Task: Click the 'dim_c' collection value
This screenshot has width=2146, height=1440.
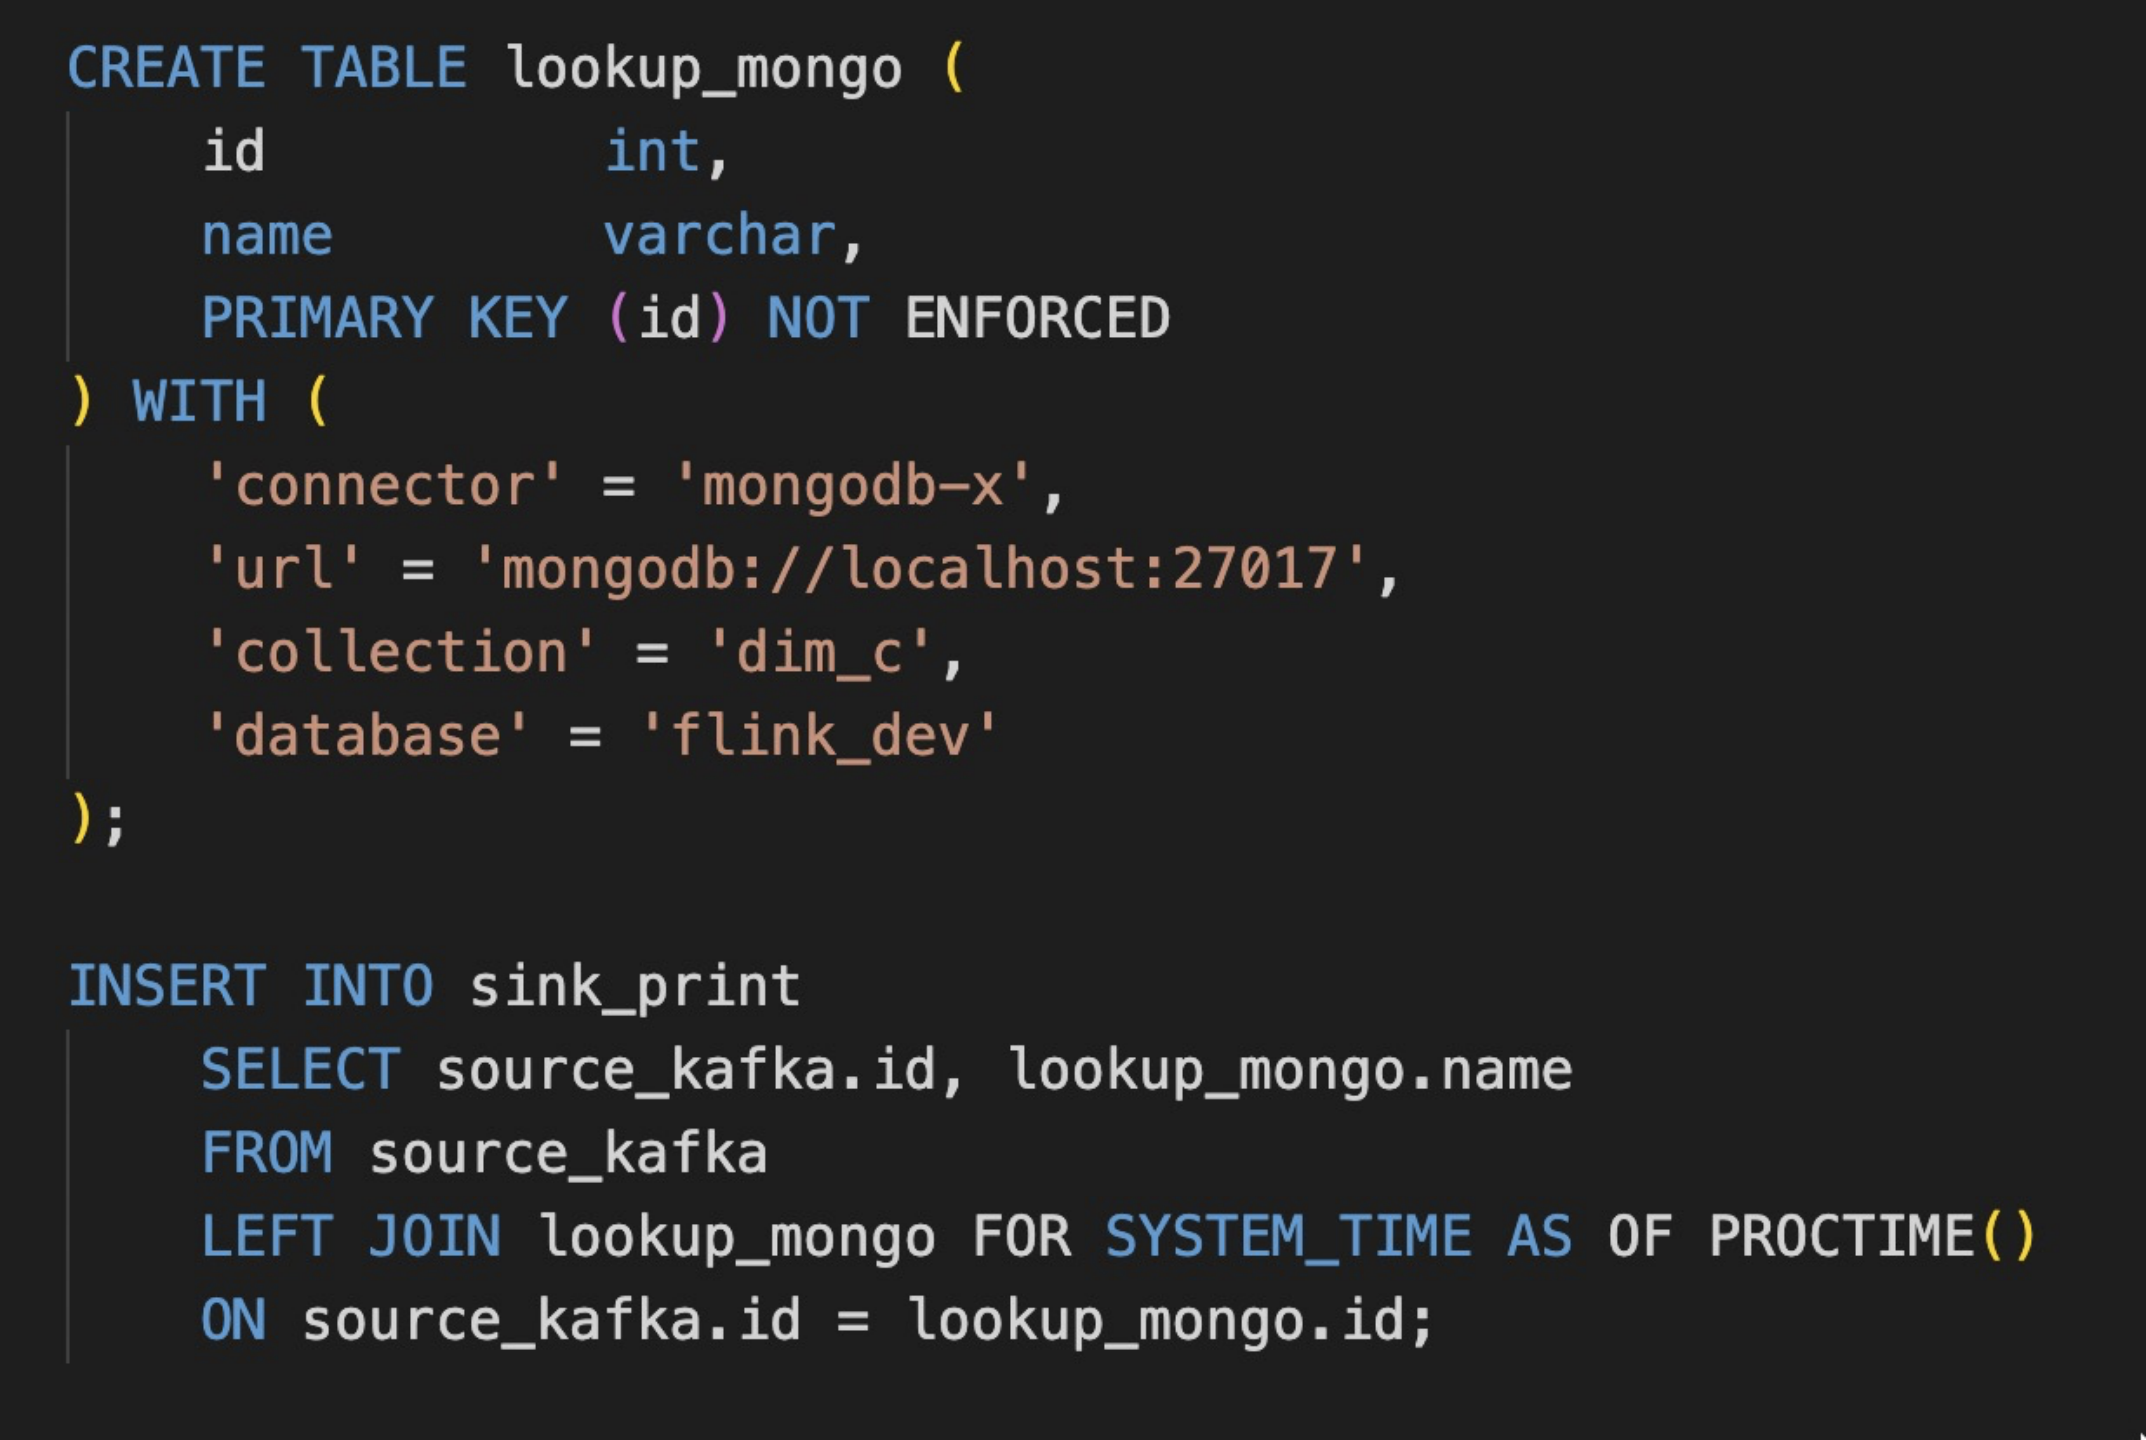Action: [x=819, y=653]
